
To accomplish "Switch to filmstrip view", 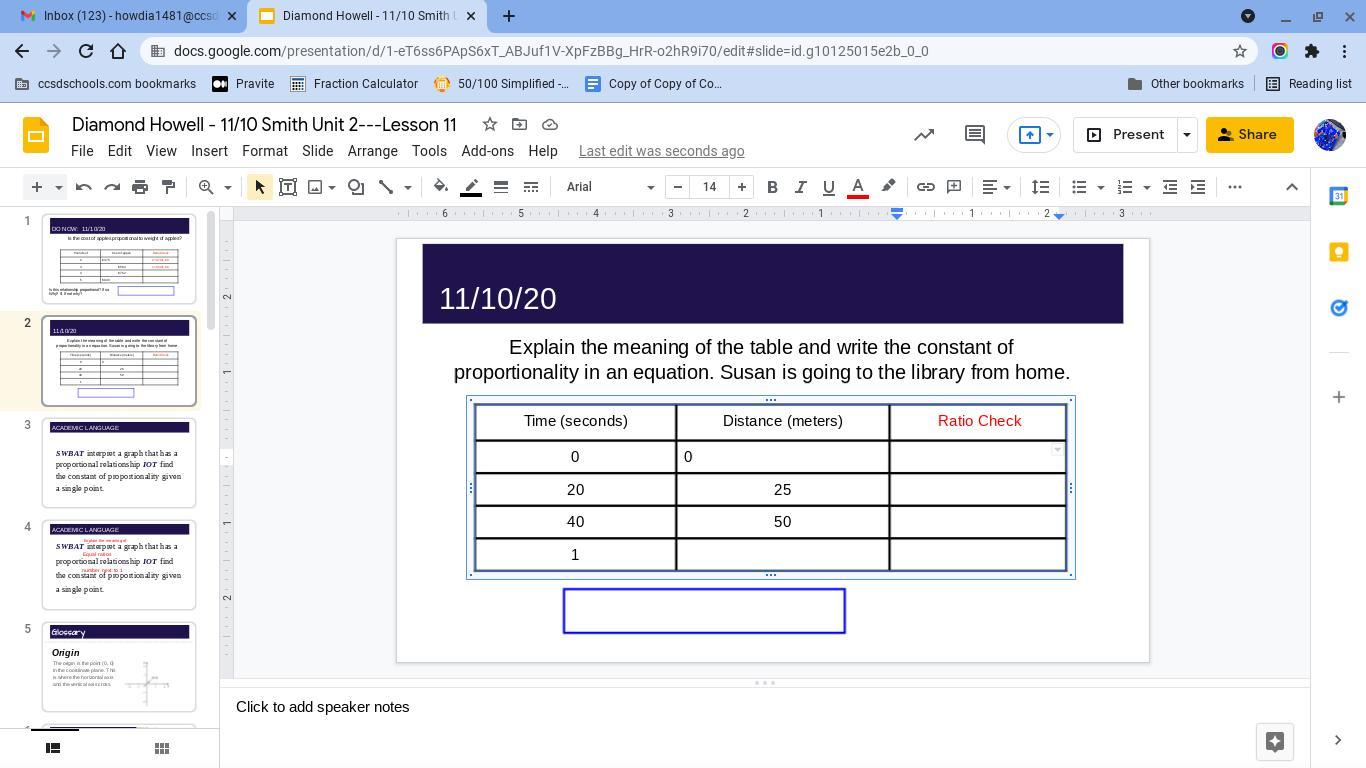I will 53,748.
